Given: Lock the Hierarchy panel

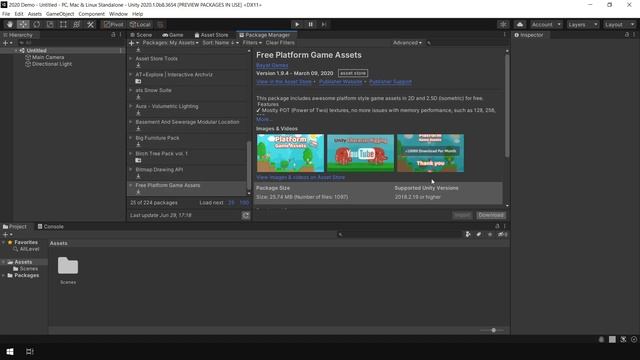Looking at the screenshot, I should click(113, 35).
